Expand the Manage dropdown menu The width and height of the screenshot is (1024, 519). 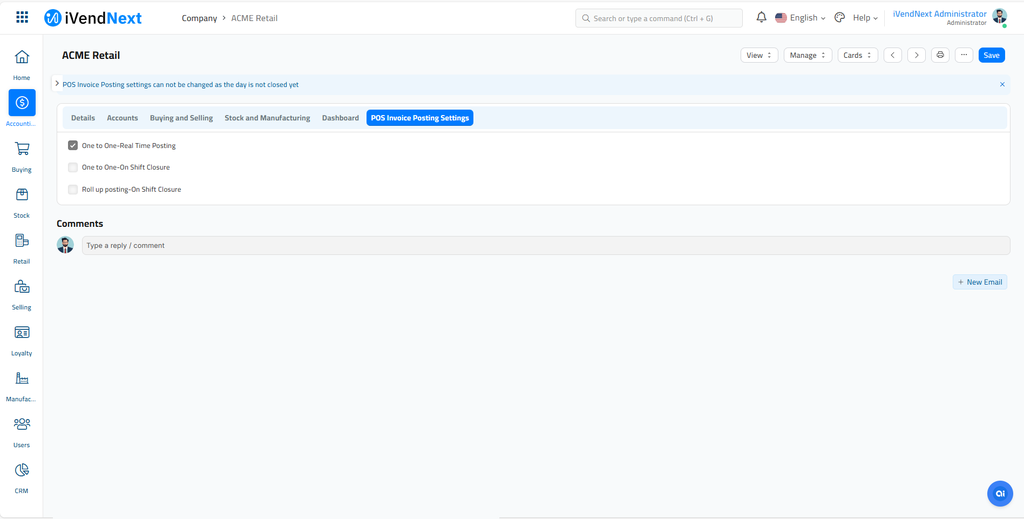point(807,55)
